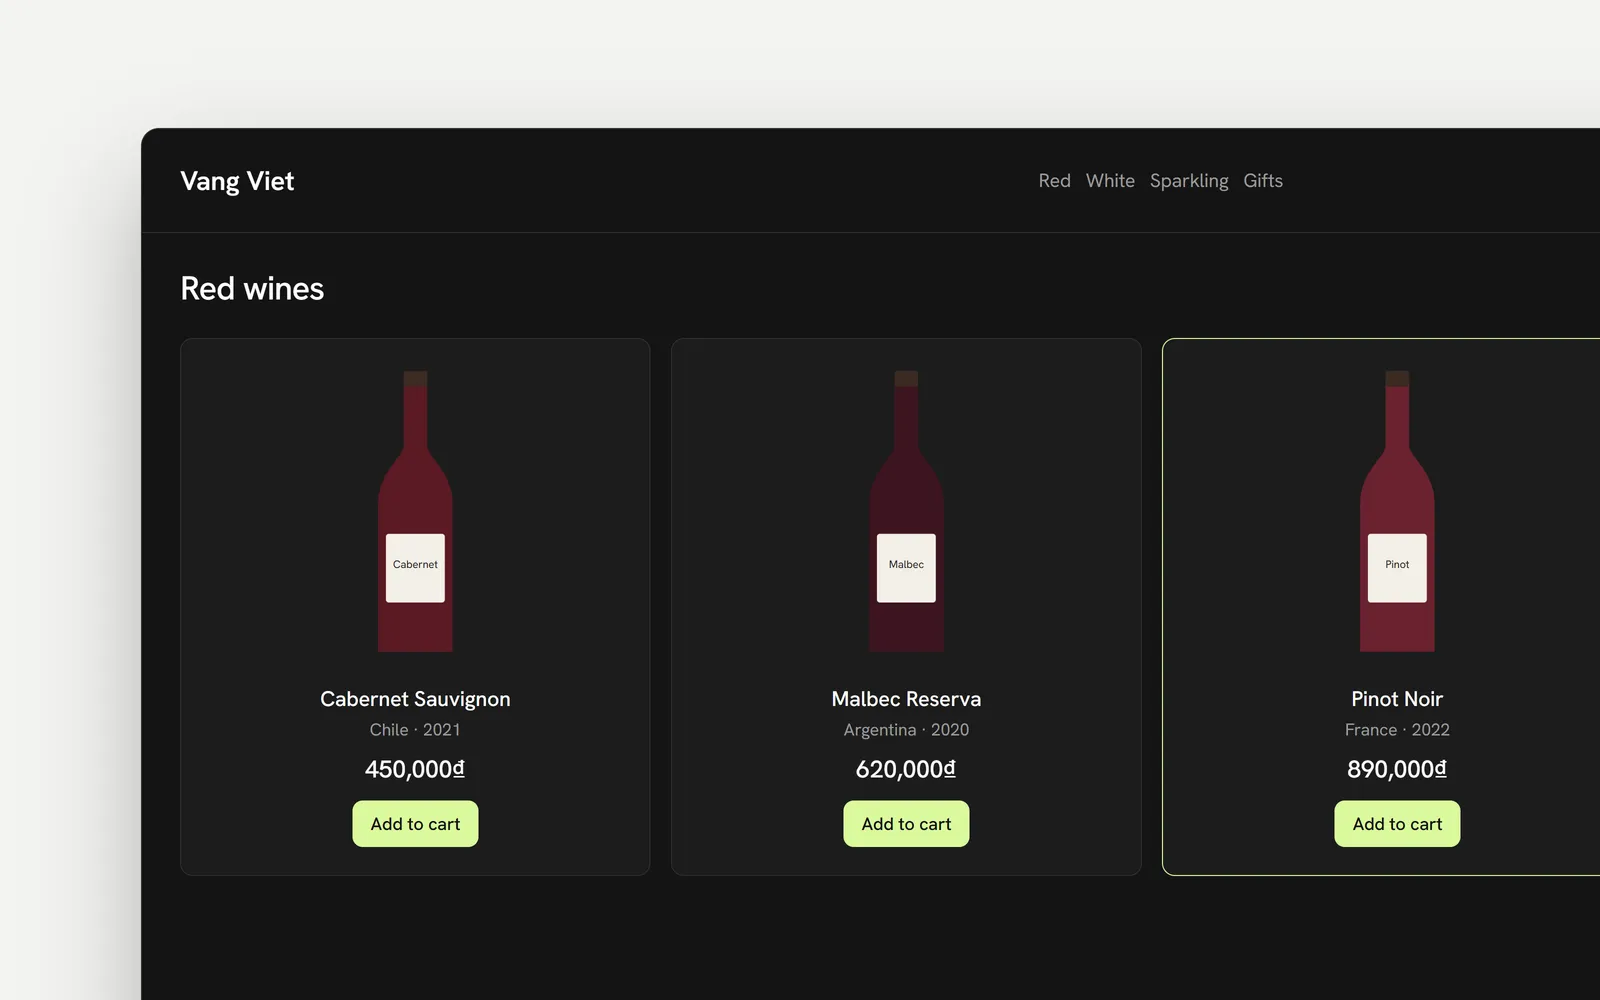
Task: Select the 890,000₫ price
Action: pyautogui.click(x=1397, y=769)
